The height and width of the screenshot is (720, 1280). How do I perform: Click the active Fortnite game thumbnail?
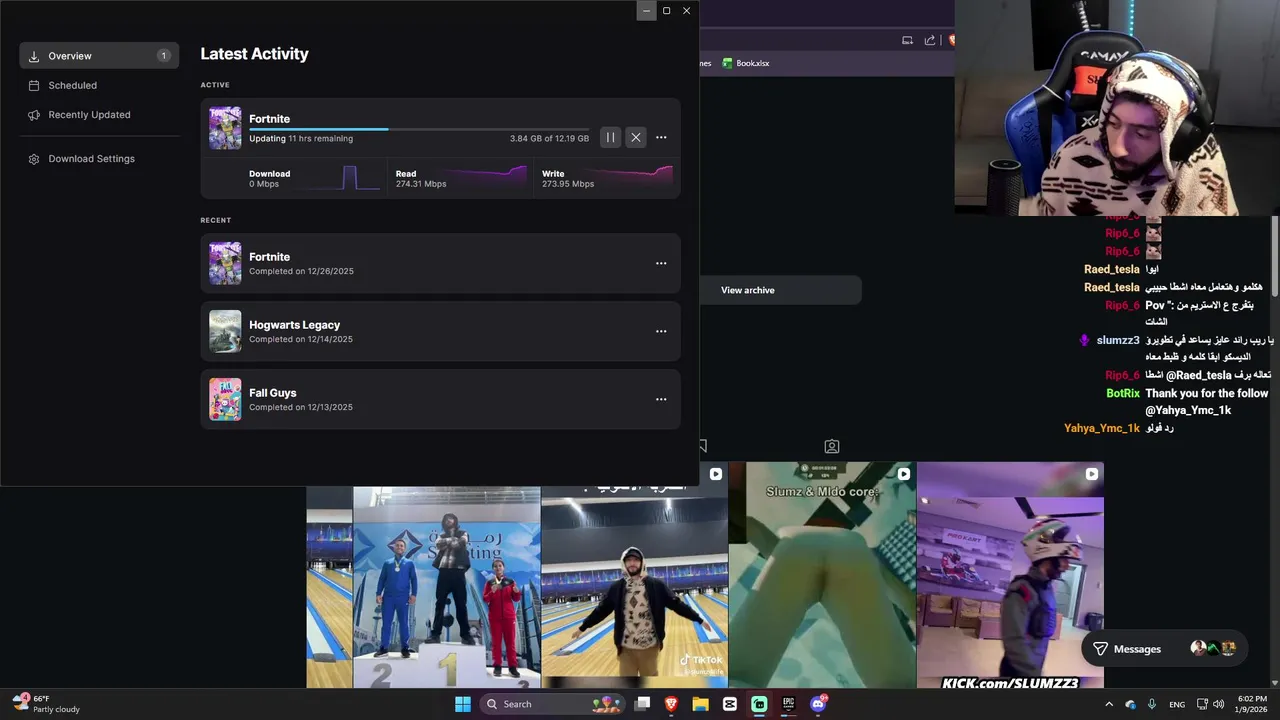pos(225,128)
